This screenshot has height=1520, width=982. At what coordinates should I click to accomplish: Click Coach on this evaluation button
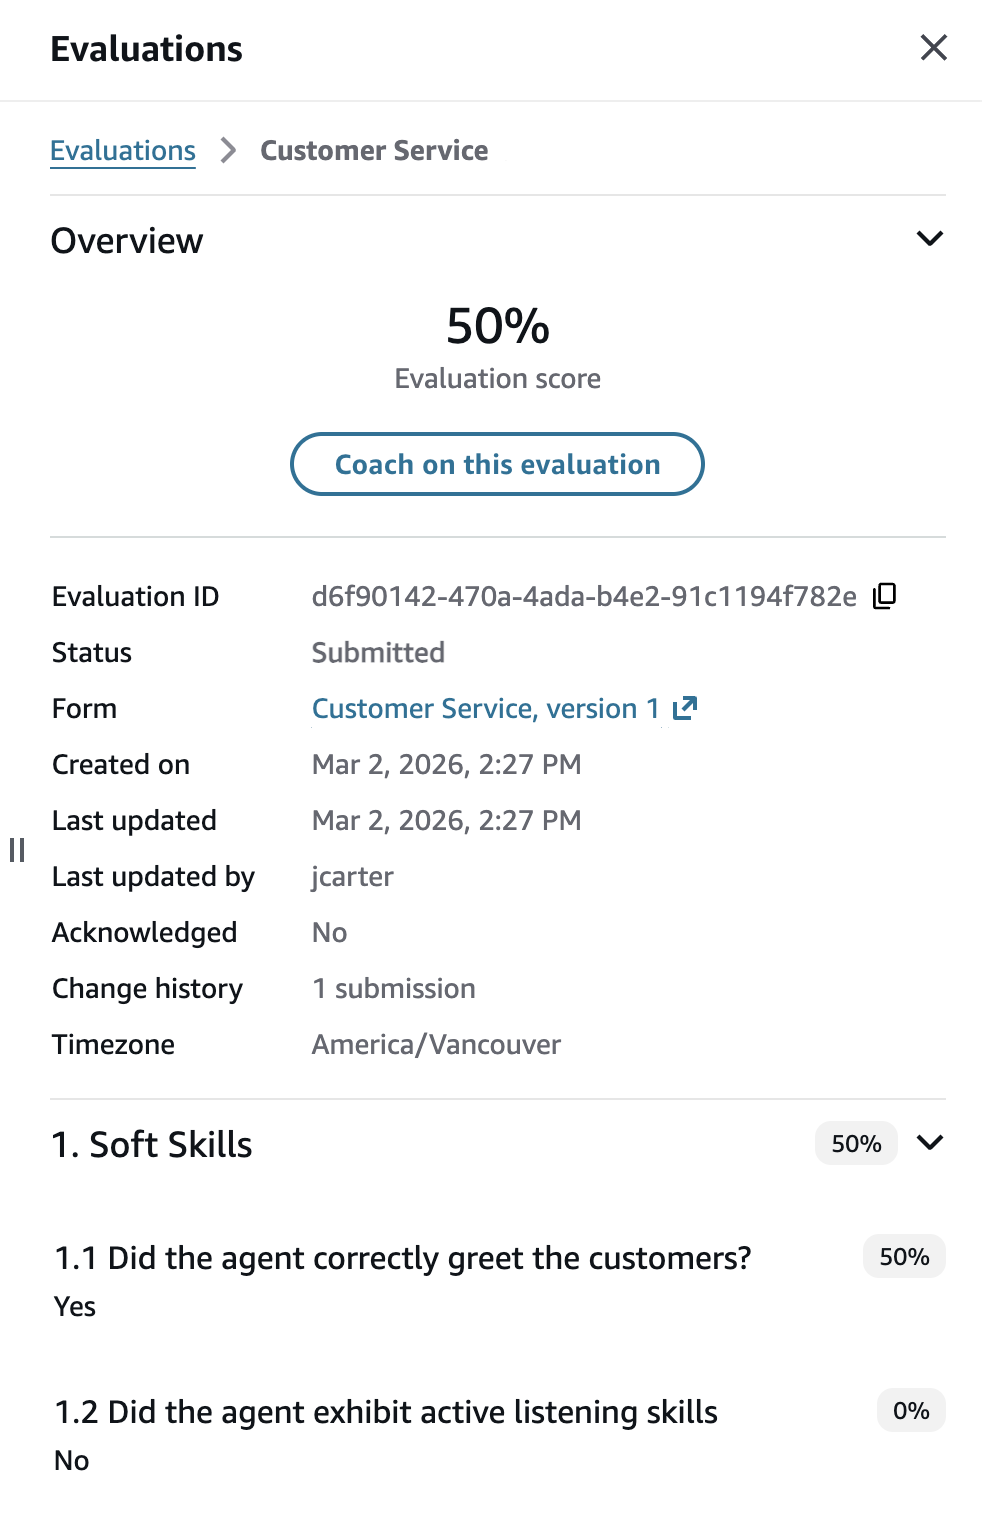[497, 463]
